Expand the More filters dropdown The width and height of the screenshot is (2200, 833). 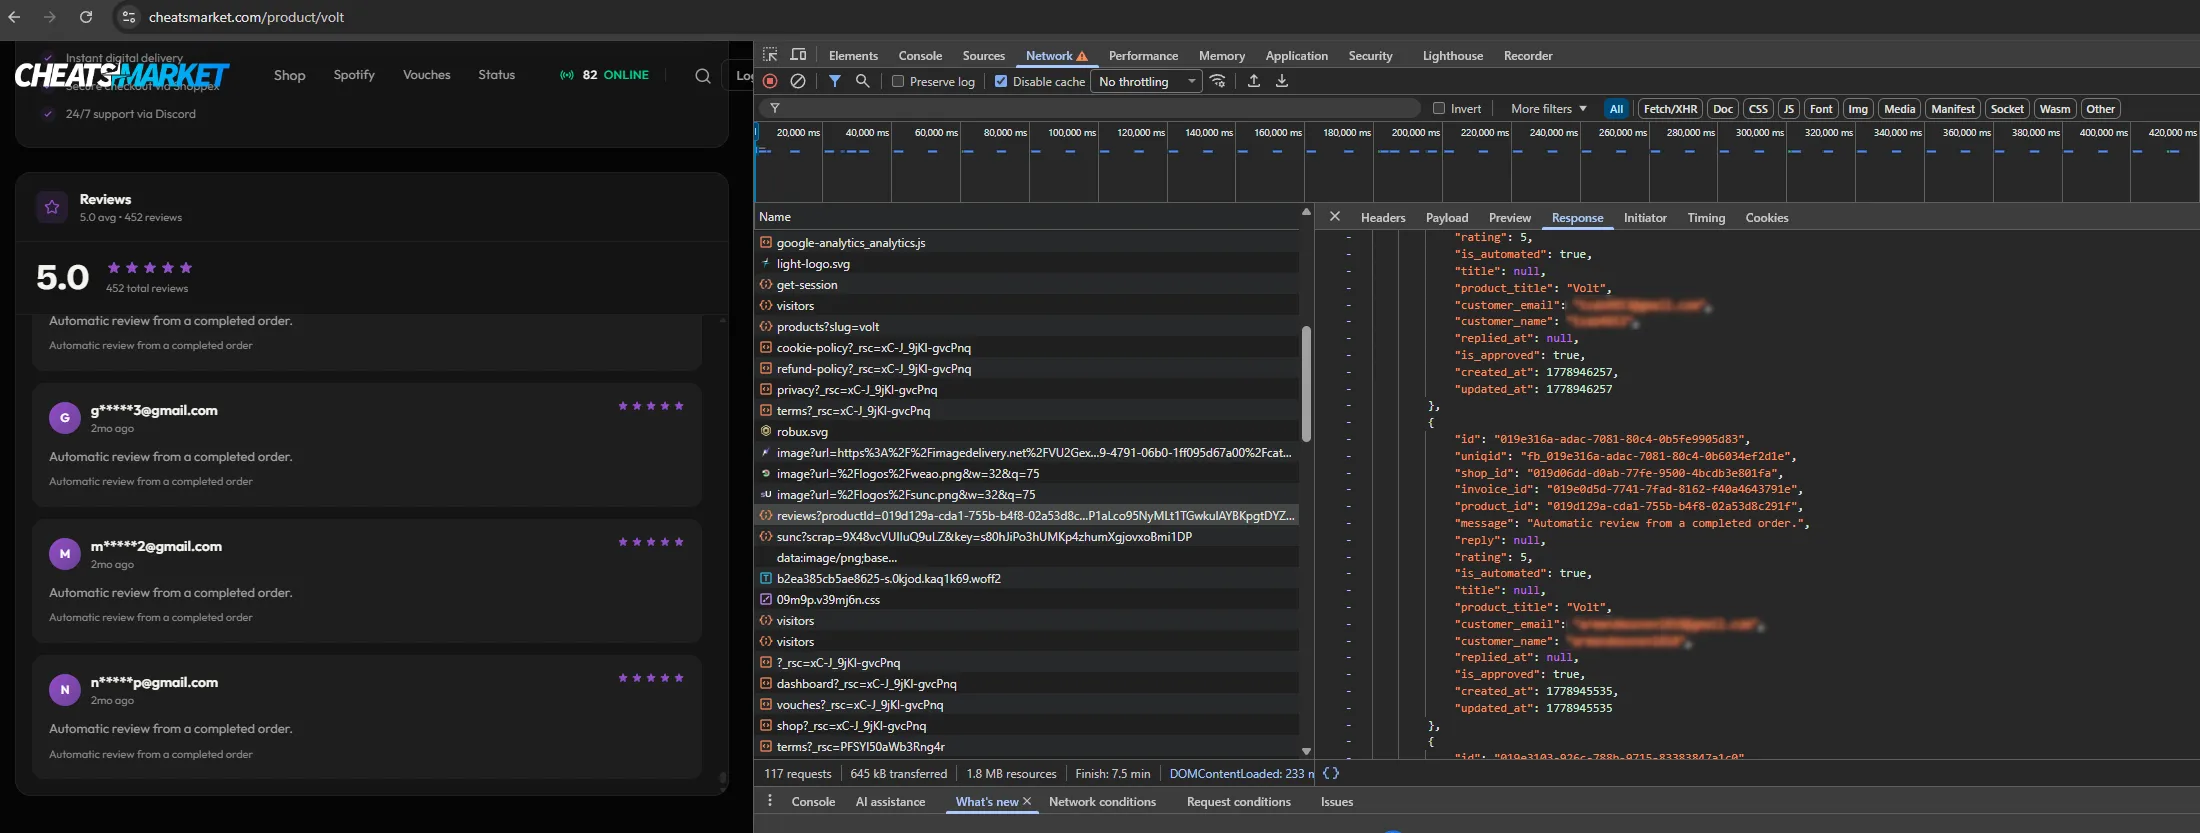1548,108
